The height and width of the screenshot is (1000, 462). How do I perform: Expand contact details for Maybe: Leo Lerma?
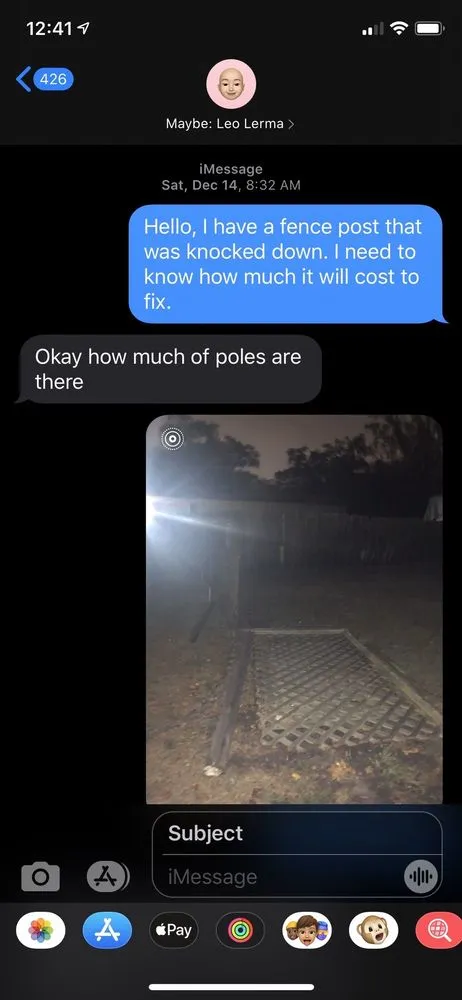pyautogui.click(x=230, y=124)
